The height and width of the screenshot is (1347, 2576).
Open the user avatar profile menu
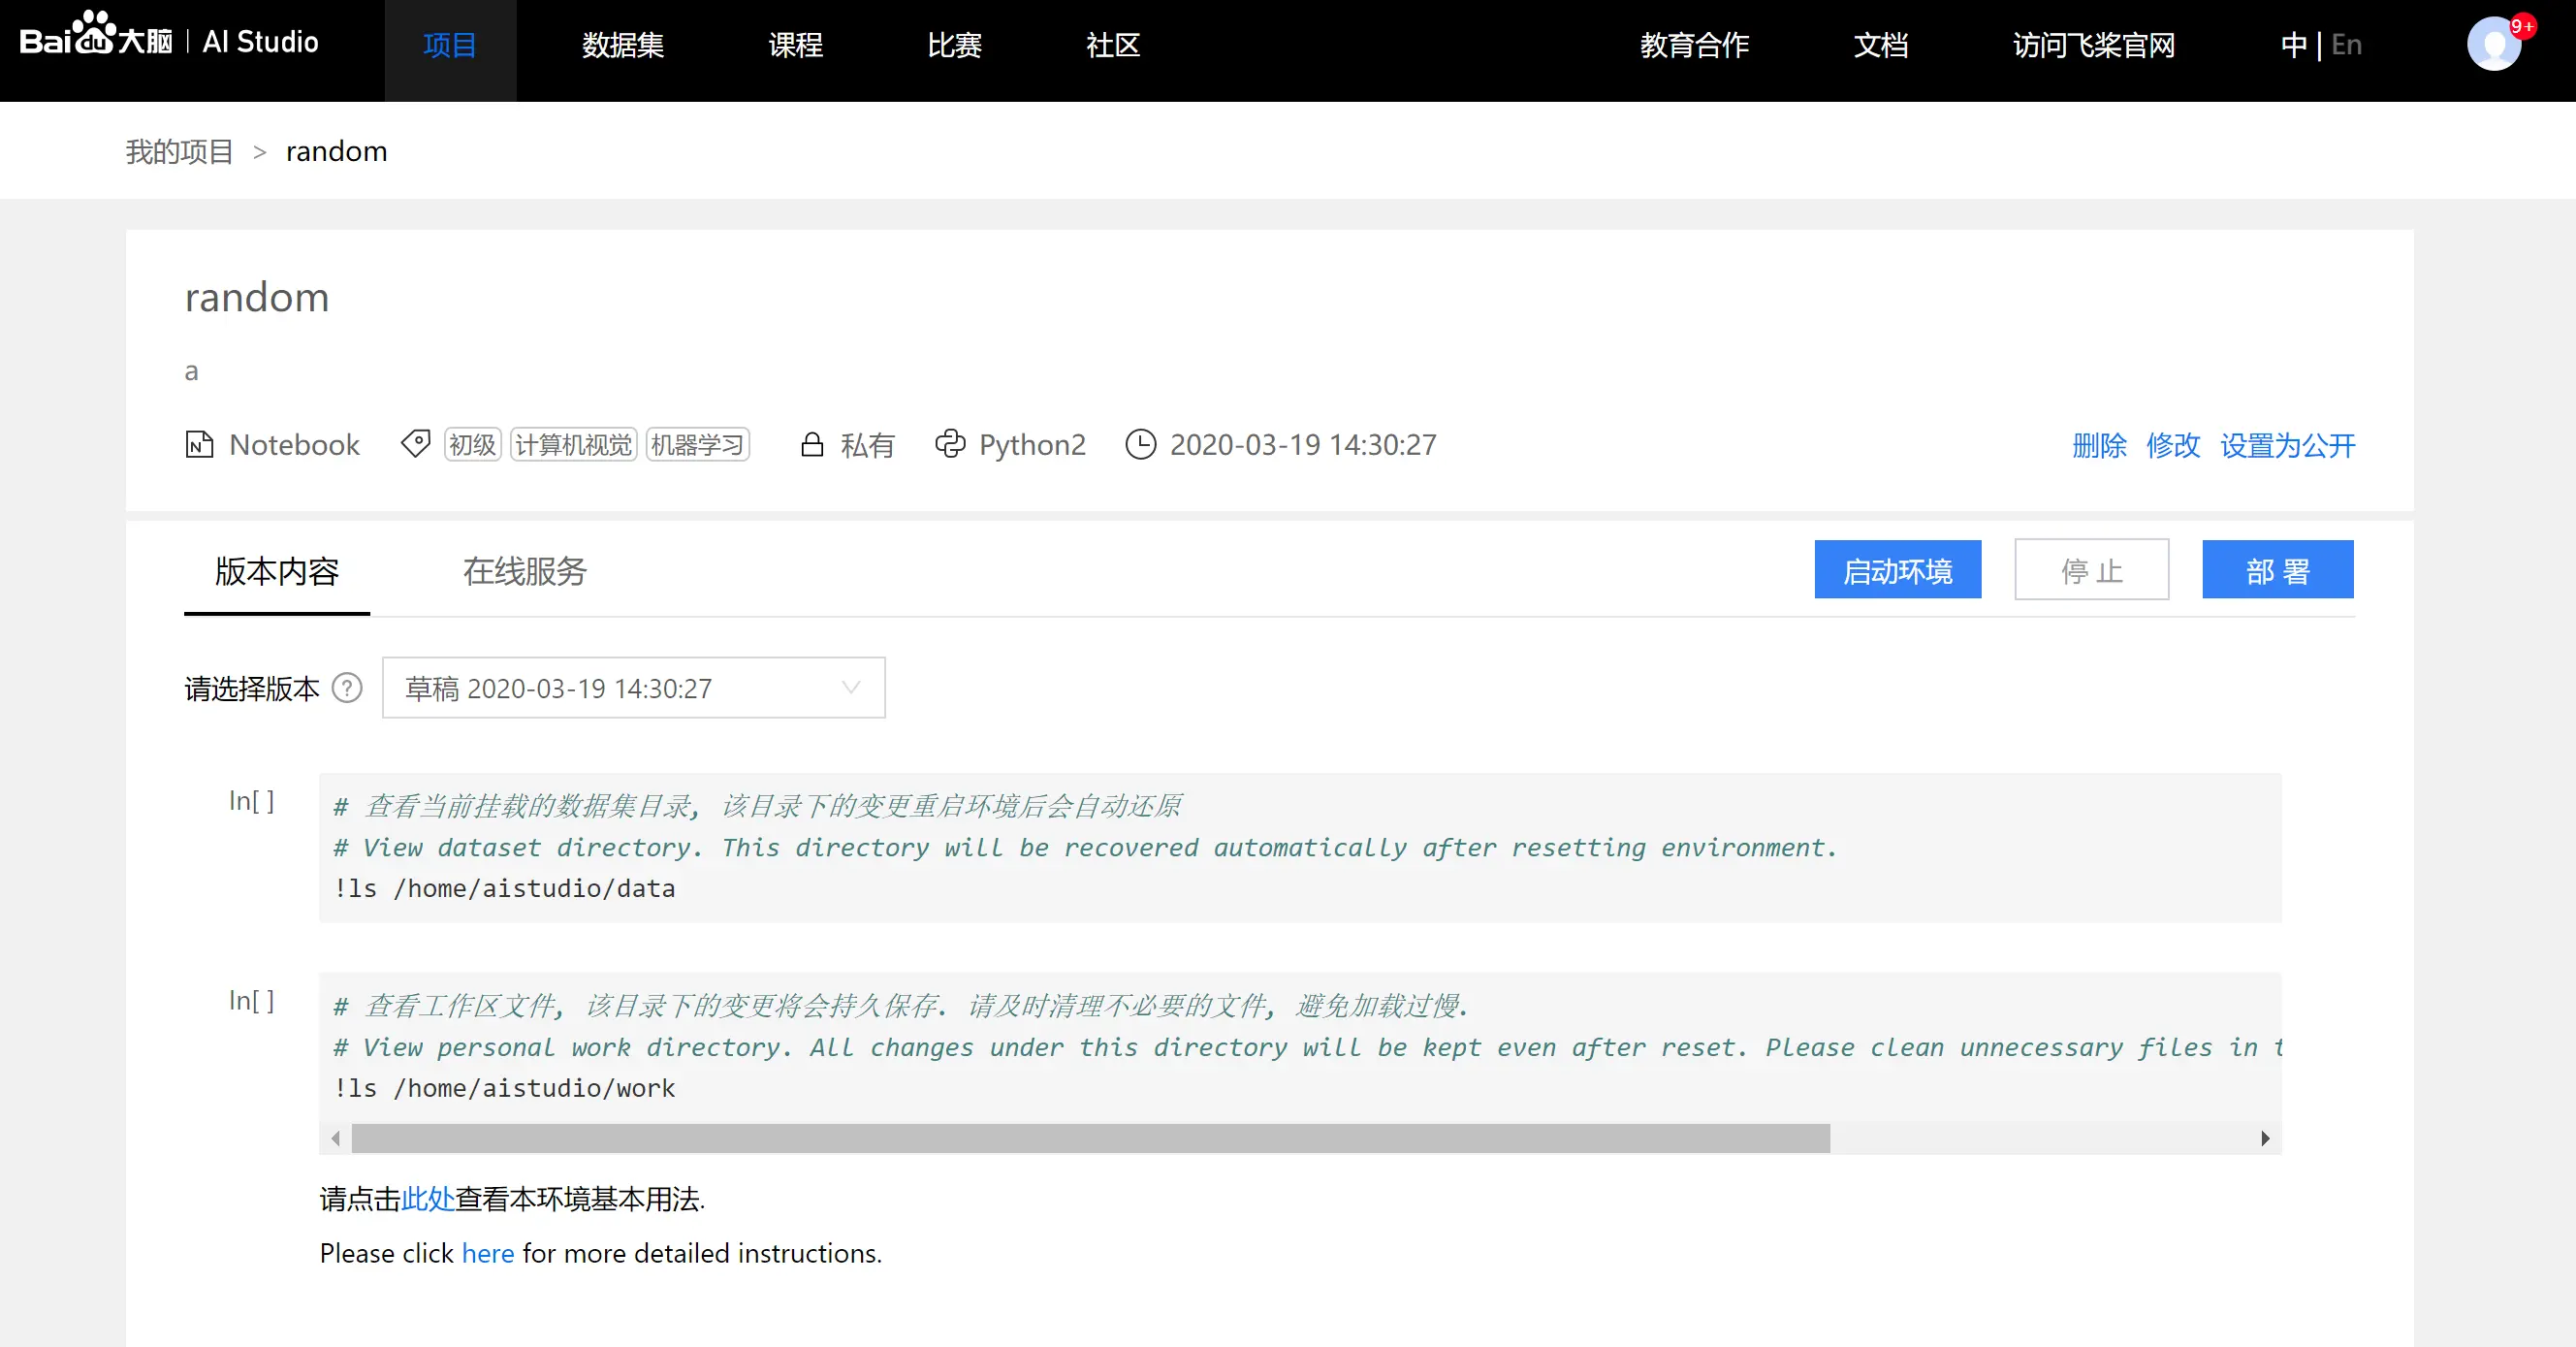tap(2493, 44)
